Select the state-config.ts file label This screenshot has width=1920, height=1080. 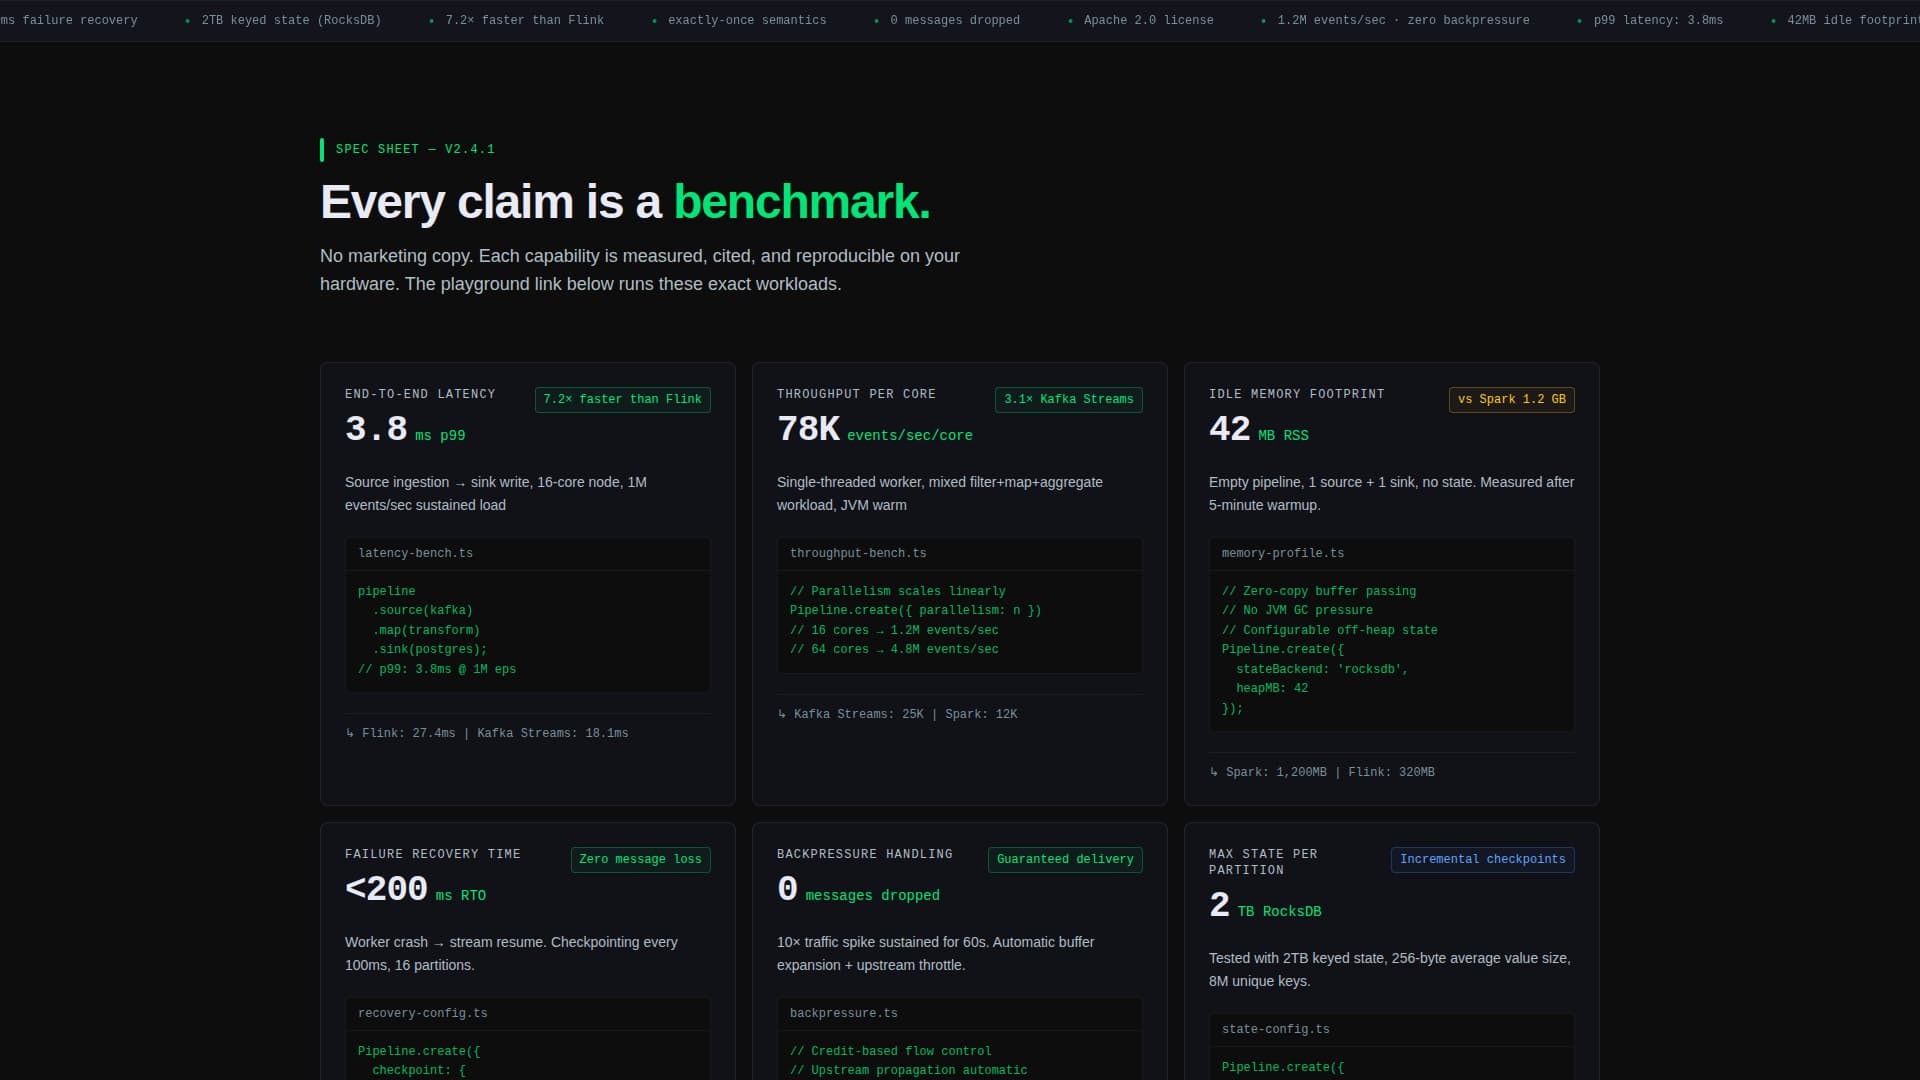click(x=1275, y=1030)
